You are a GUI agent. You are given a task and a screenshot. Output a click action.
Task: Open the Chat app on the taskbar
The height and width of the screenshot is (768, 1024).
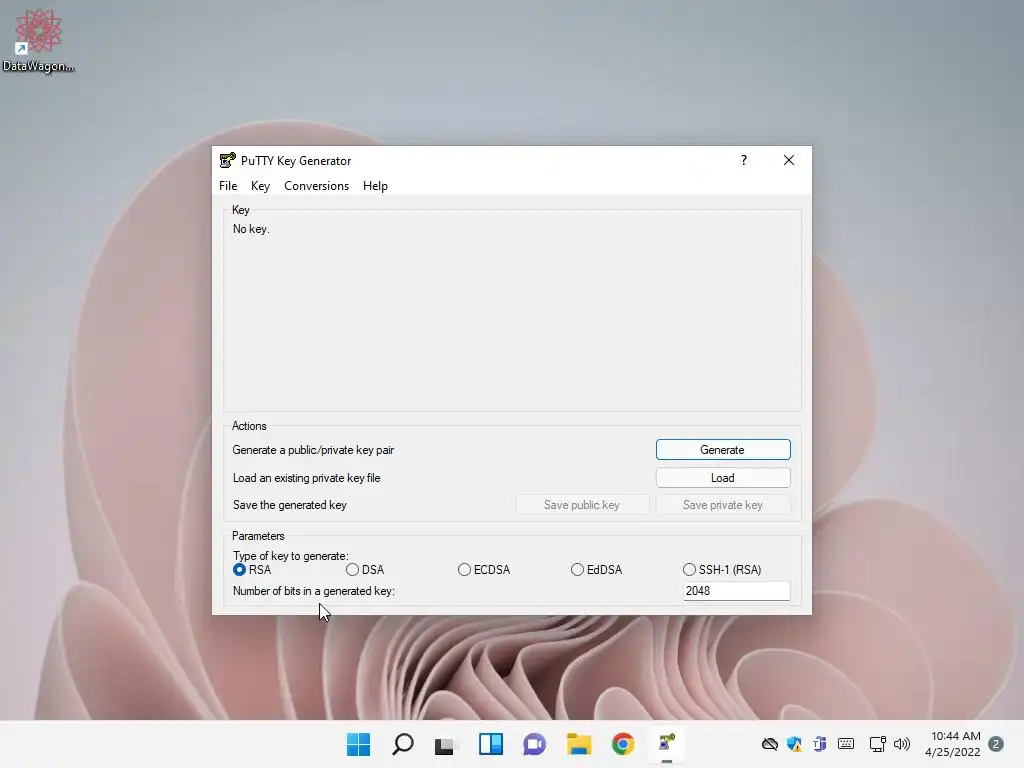tap(534, 744)
